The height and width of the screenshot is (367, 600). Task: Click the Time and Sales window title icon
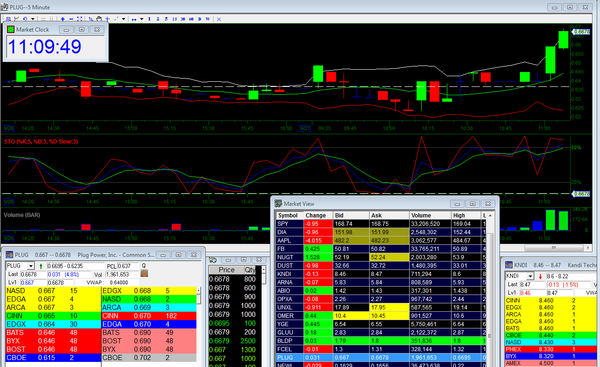point(213,260)
